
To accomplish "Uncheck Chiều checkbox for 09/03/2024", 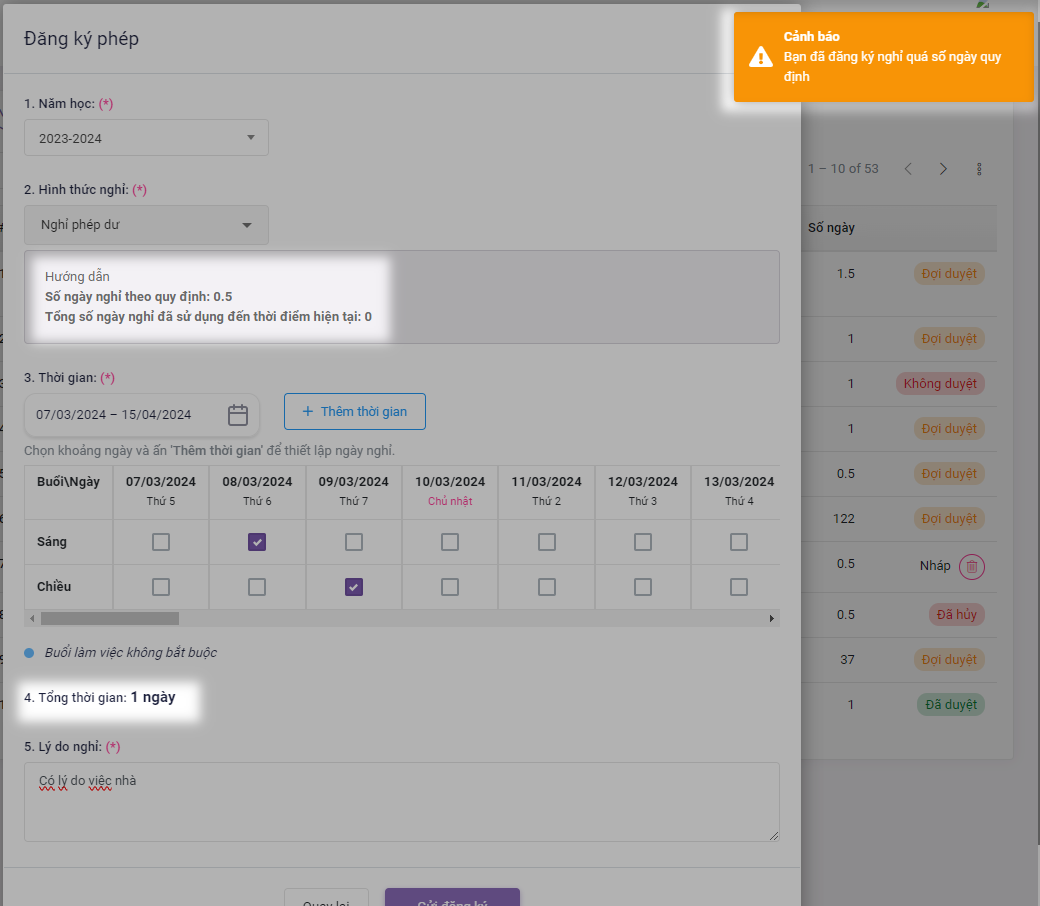I will 354,587.
